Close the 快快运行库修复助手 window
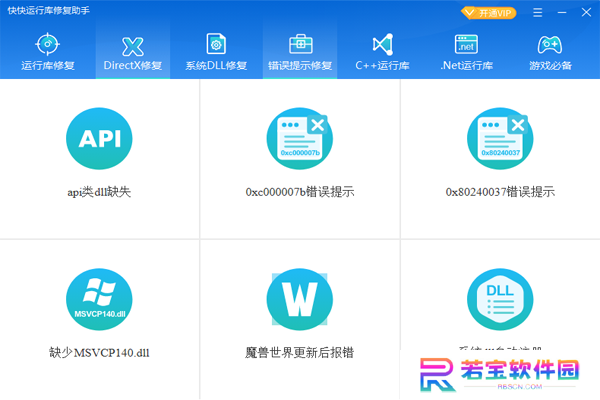Screen dimensions: 600x400 [x=586, y=13]
